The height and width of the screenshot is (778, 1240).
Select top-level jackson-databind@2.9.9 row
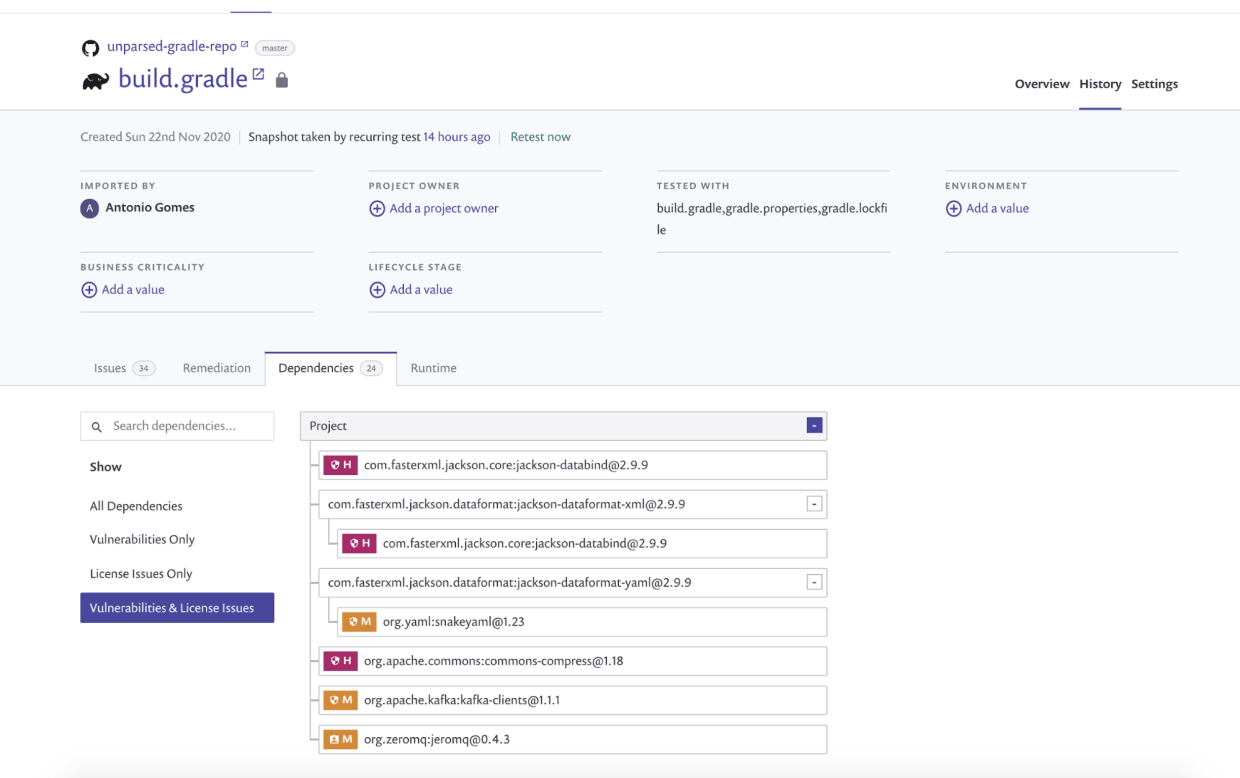(573, 465)
